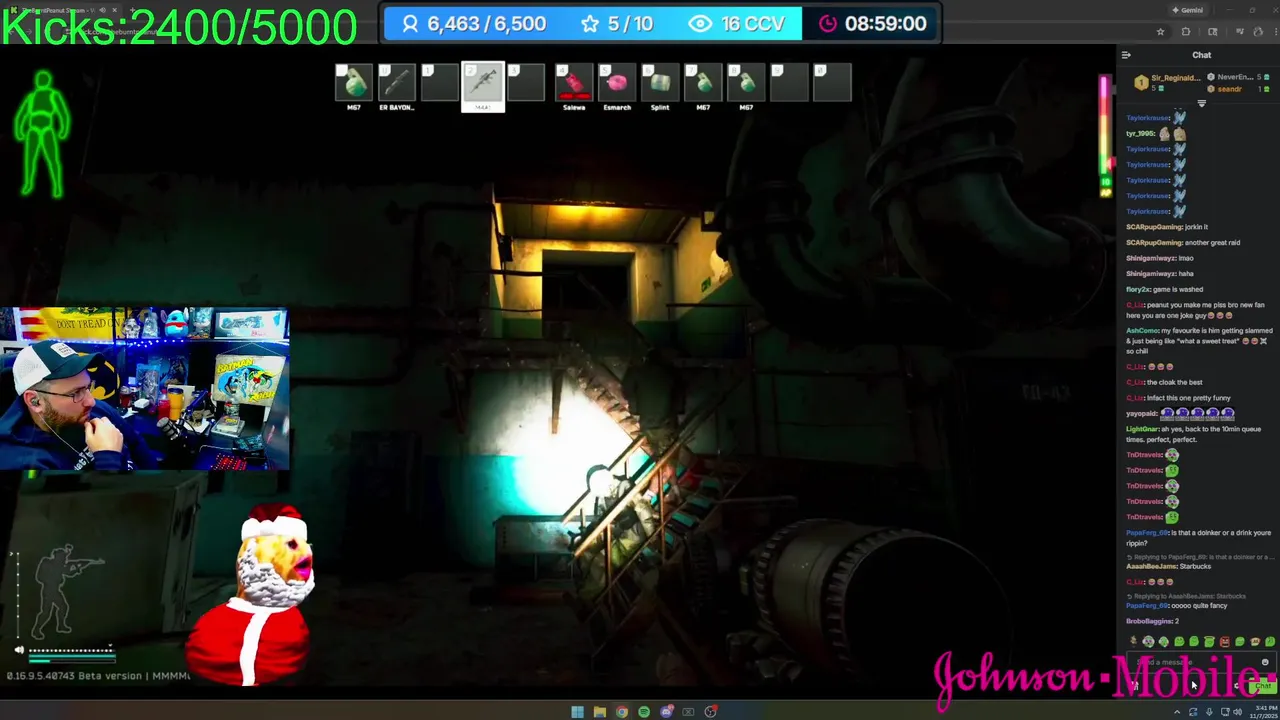Select the M4A1 rifle slot 2
The width and height of the screenshot is (1280, 720).
click(483, 86)
